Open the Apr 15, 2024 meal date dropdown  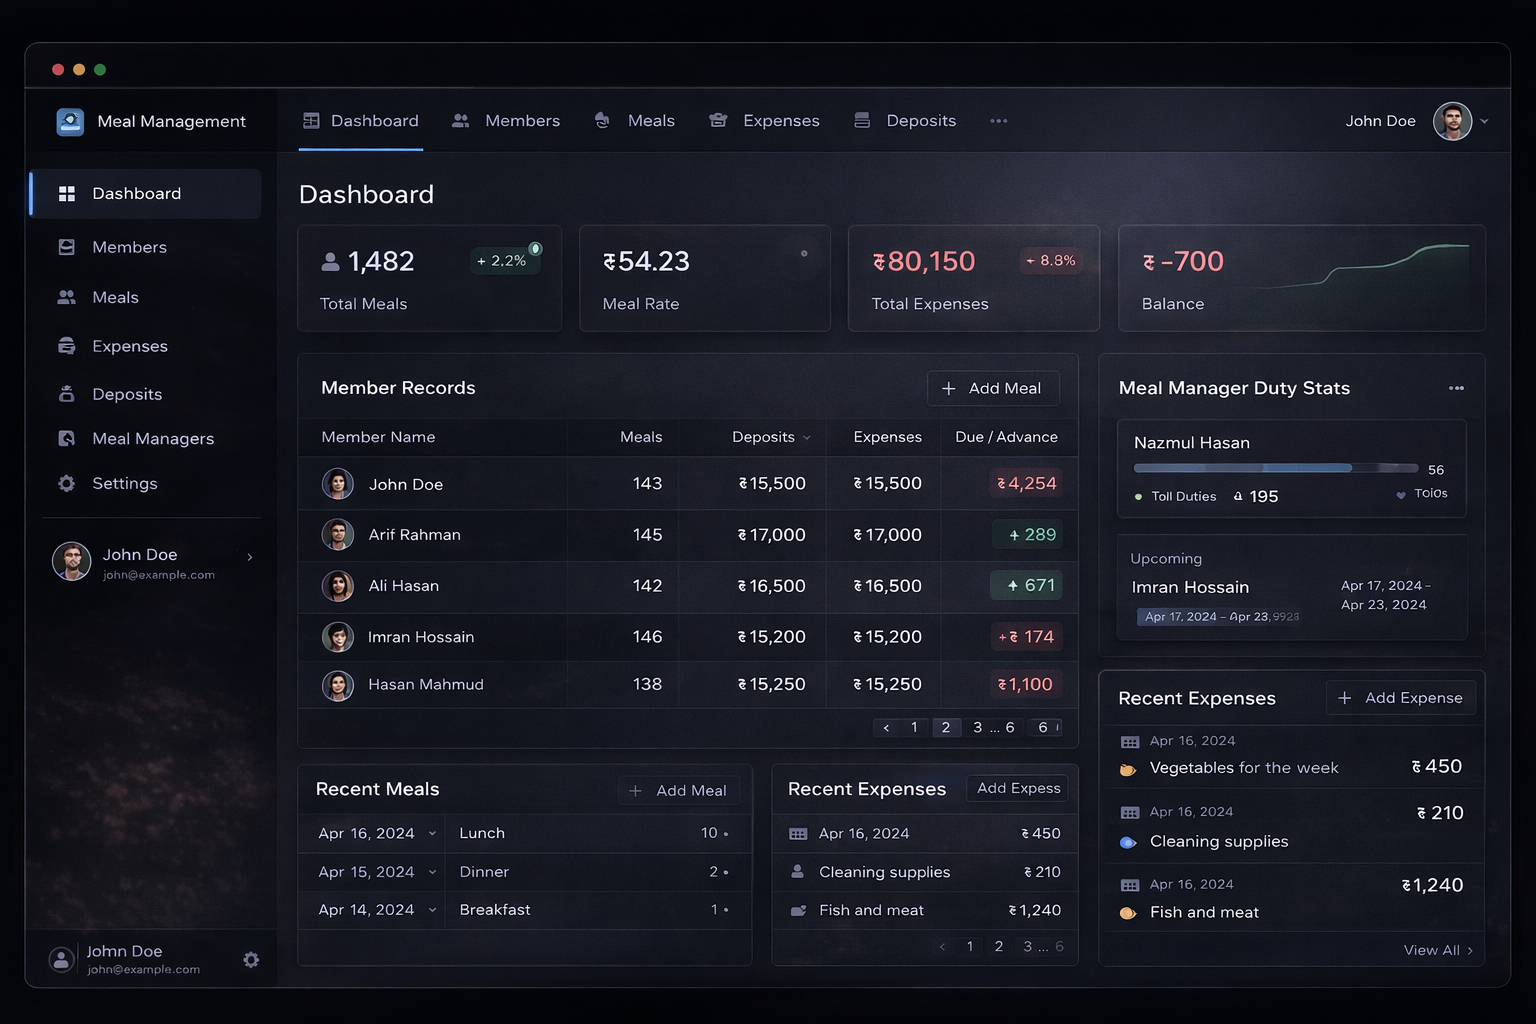432,872
